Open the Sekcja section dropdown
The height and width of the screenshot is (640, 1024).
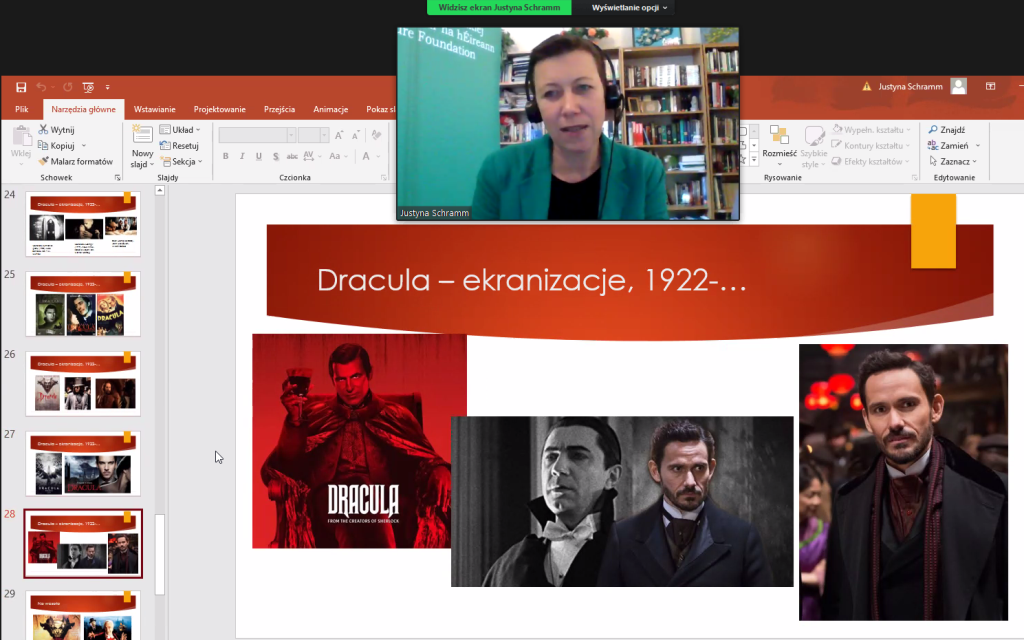click(181, 161)
